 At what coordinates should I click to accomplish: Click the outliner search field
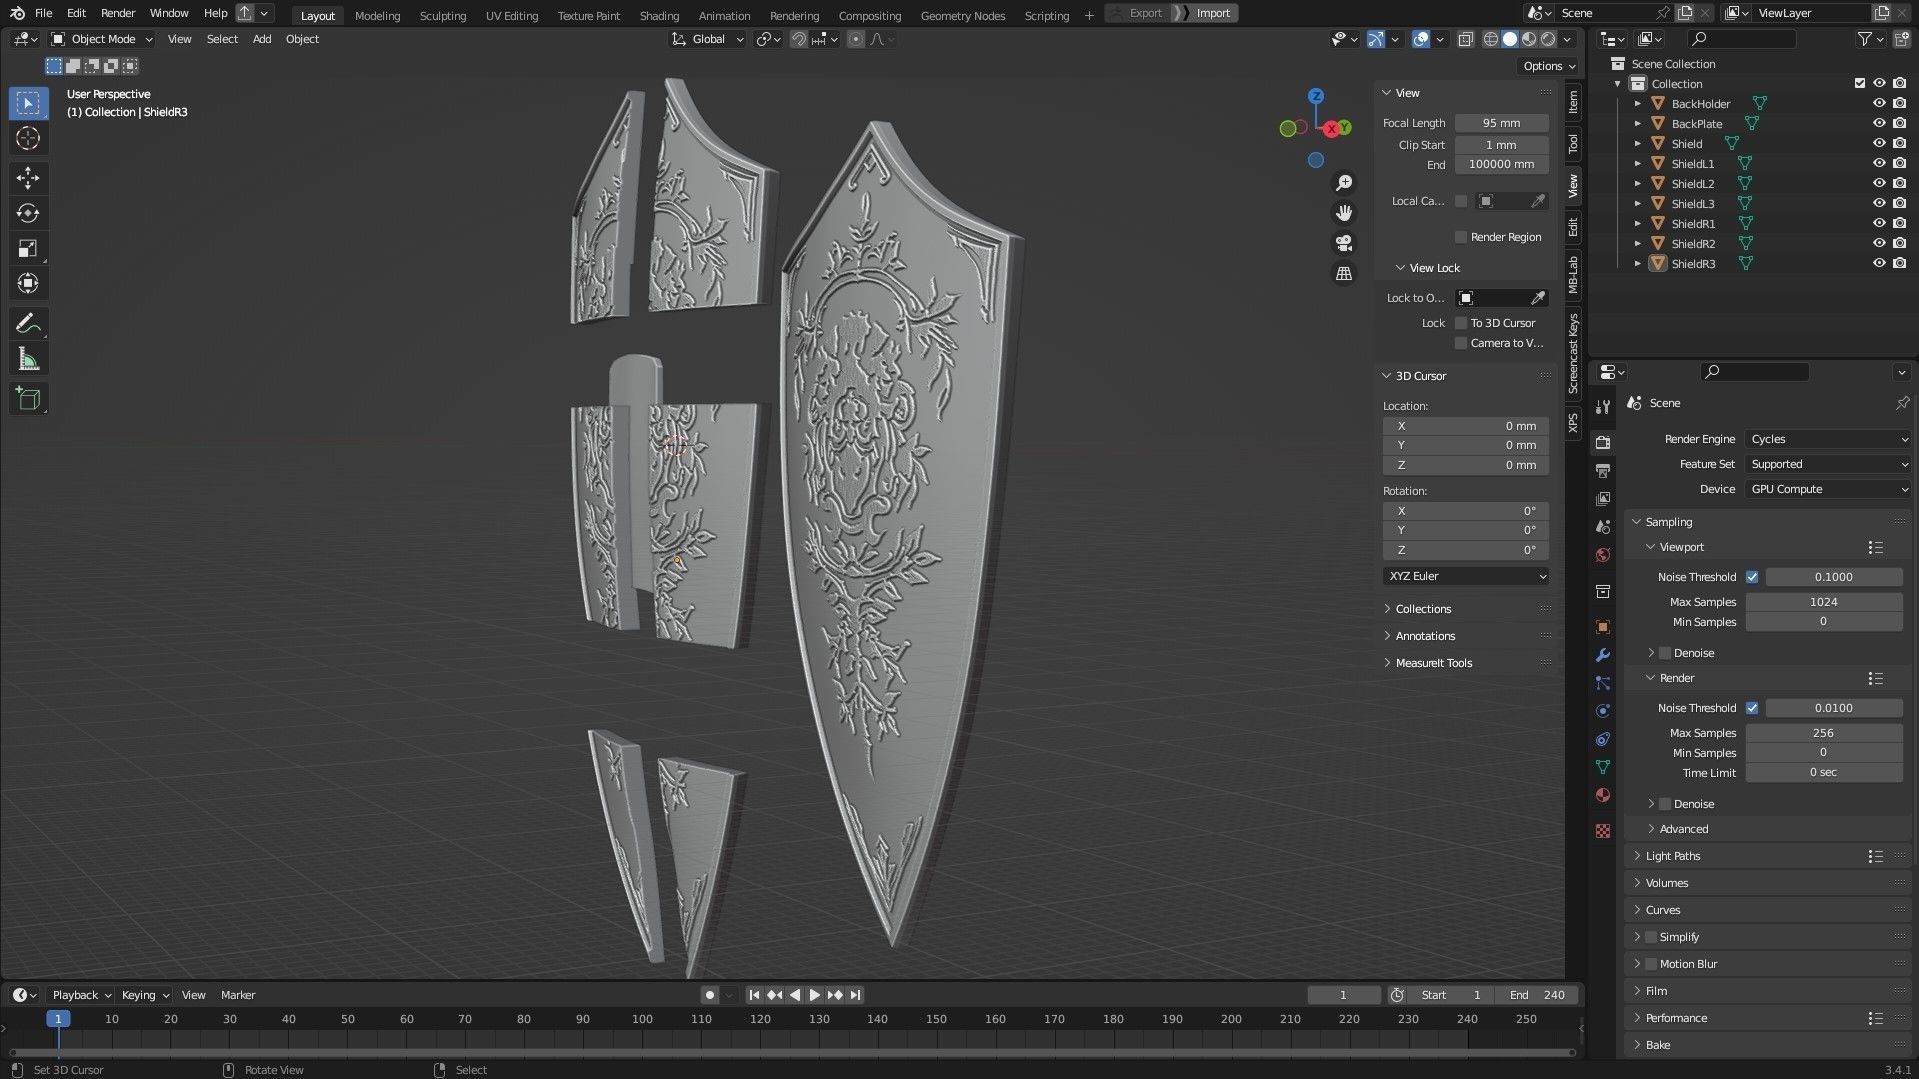pyautogui.click(x=1741, y=39)
